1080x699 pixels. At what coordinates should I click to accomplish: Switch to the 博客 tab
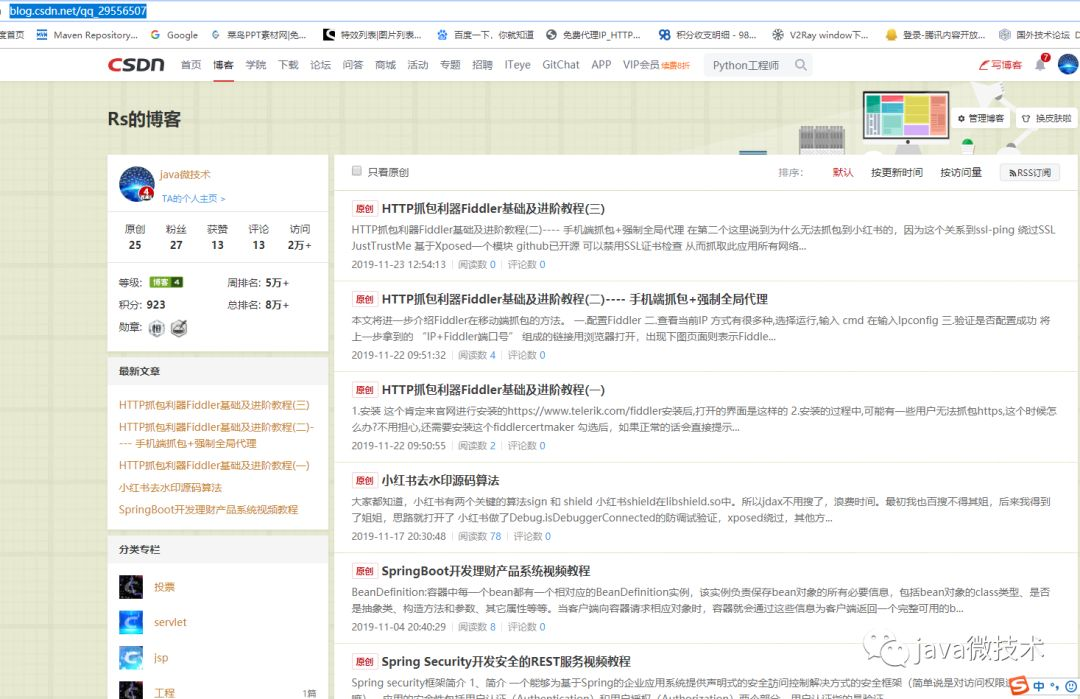[222, 63]
